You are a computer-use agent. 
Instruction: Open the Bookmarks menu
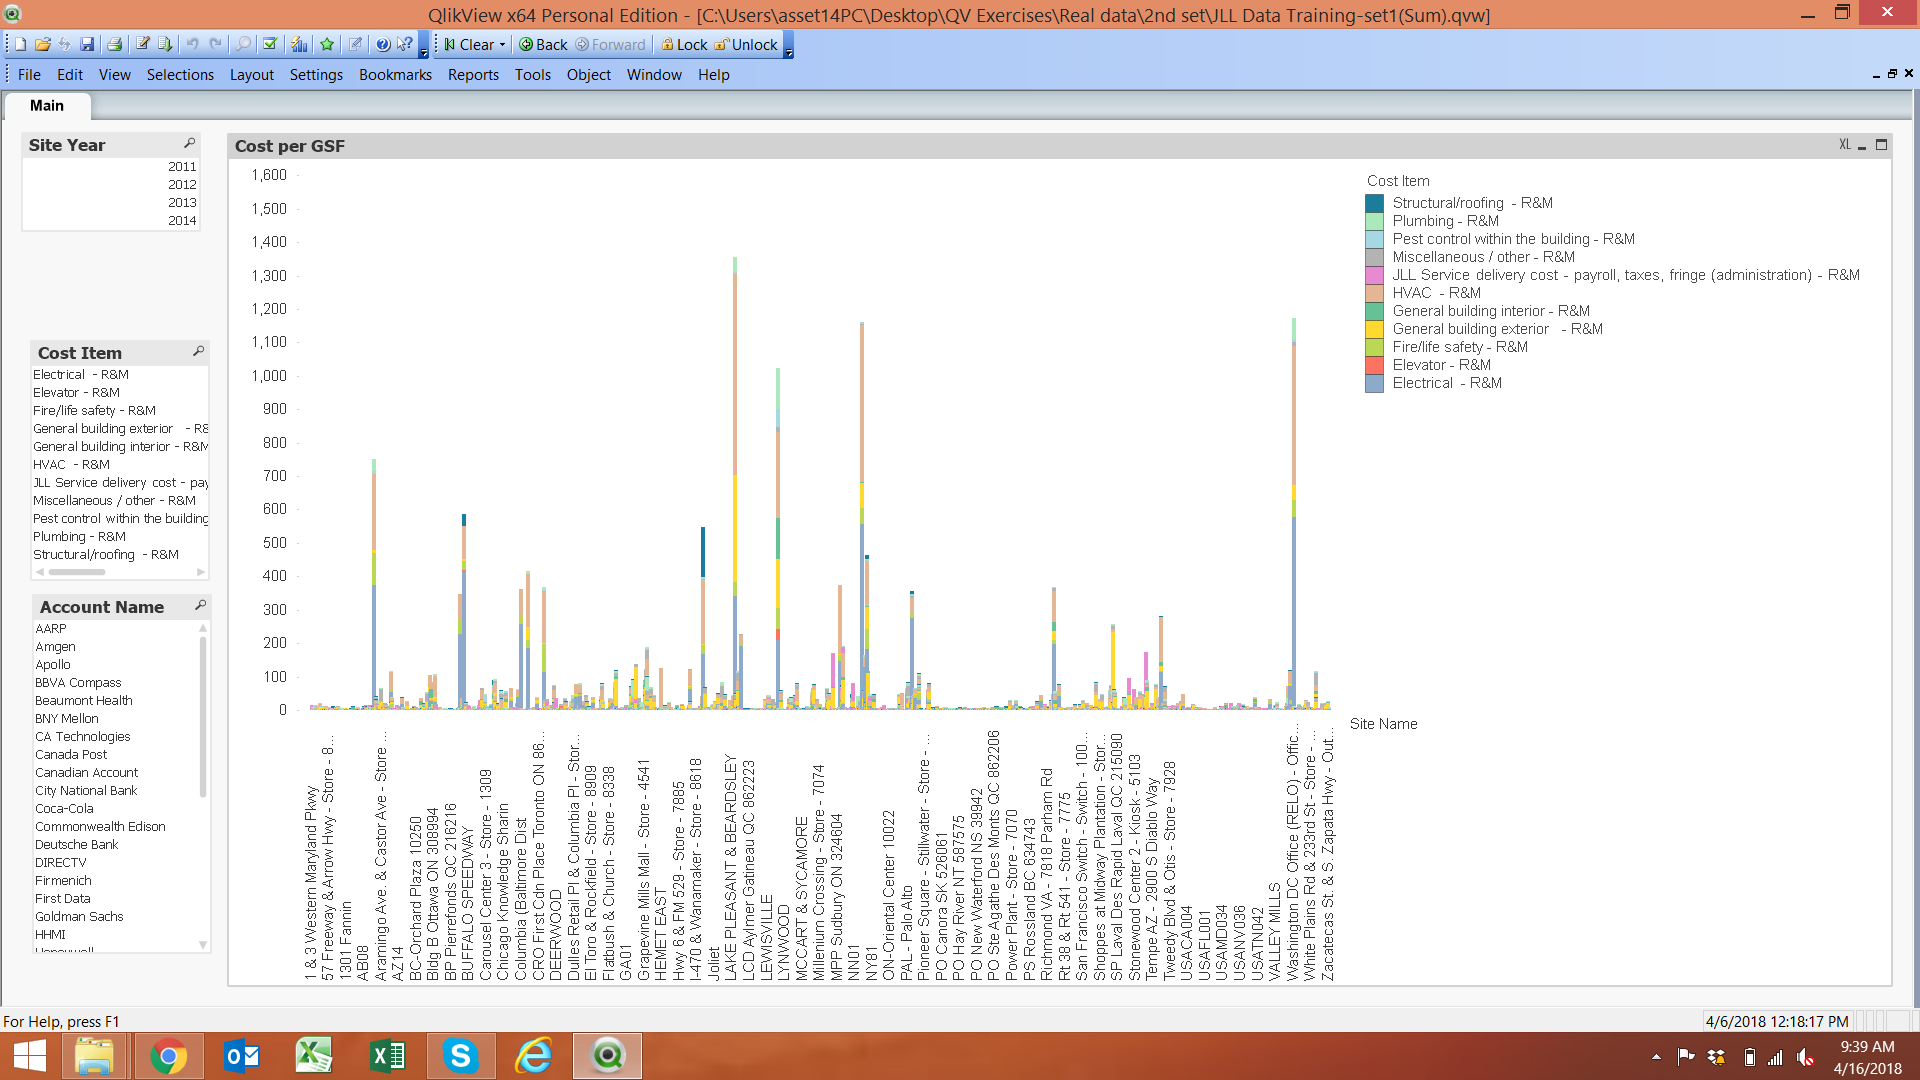click(x=395, y=75)
